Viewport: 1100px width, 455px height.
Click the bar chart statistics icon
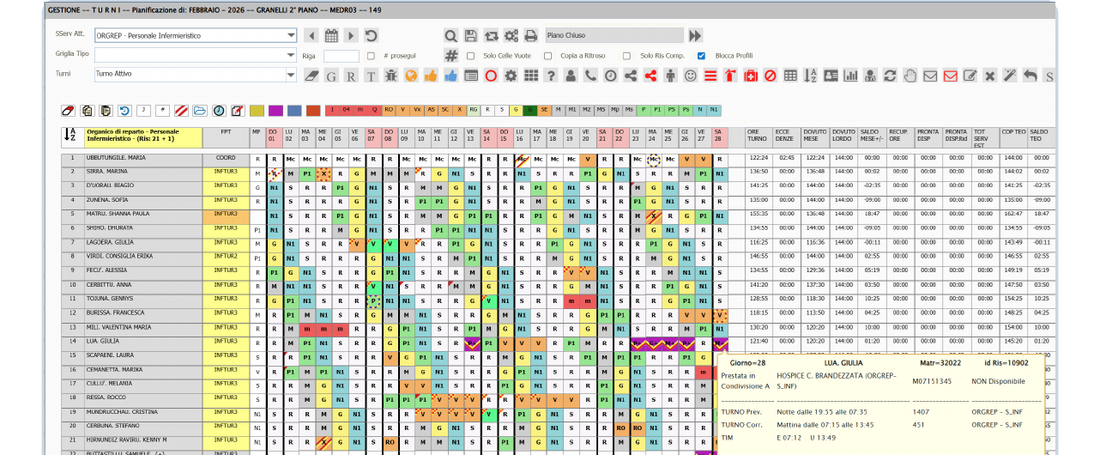[850, 76]
